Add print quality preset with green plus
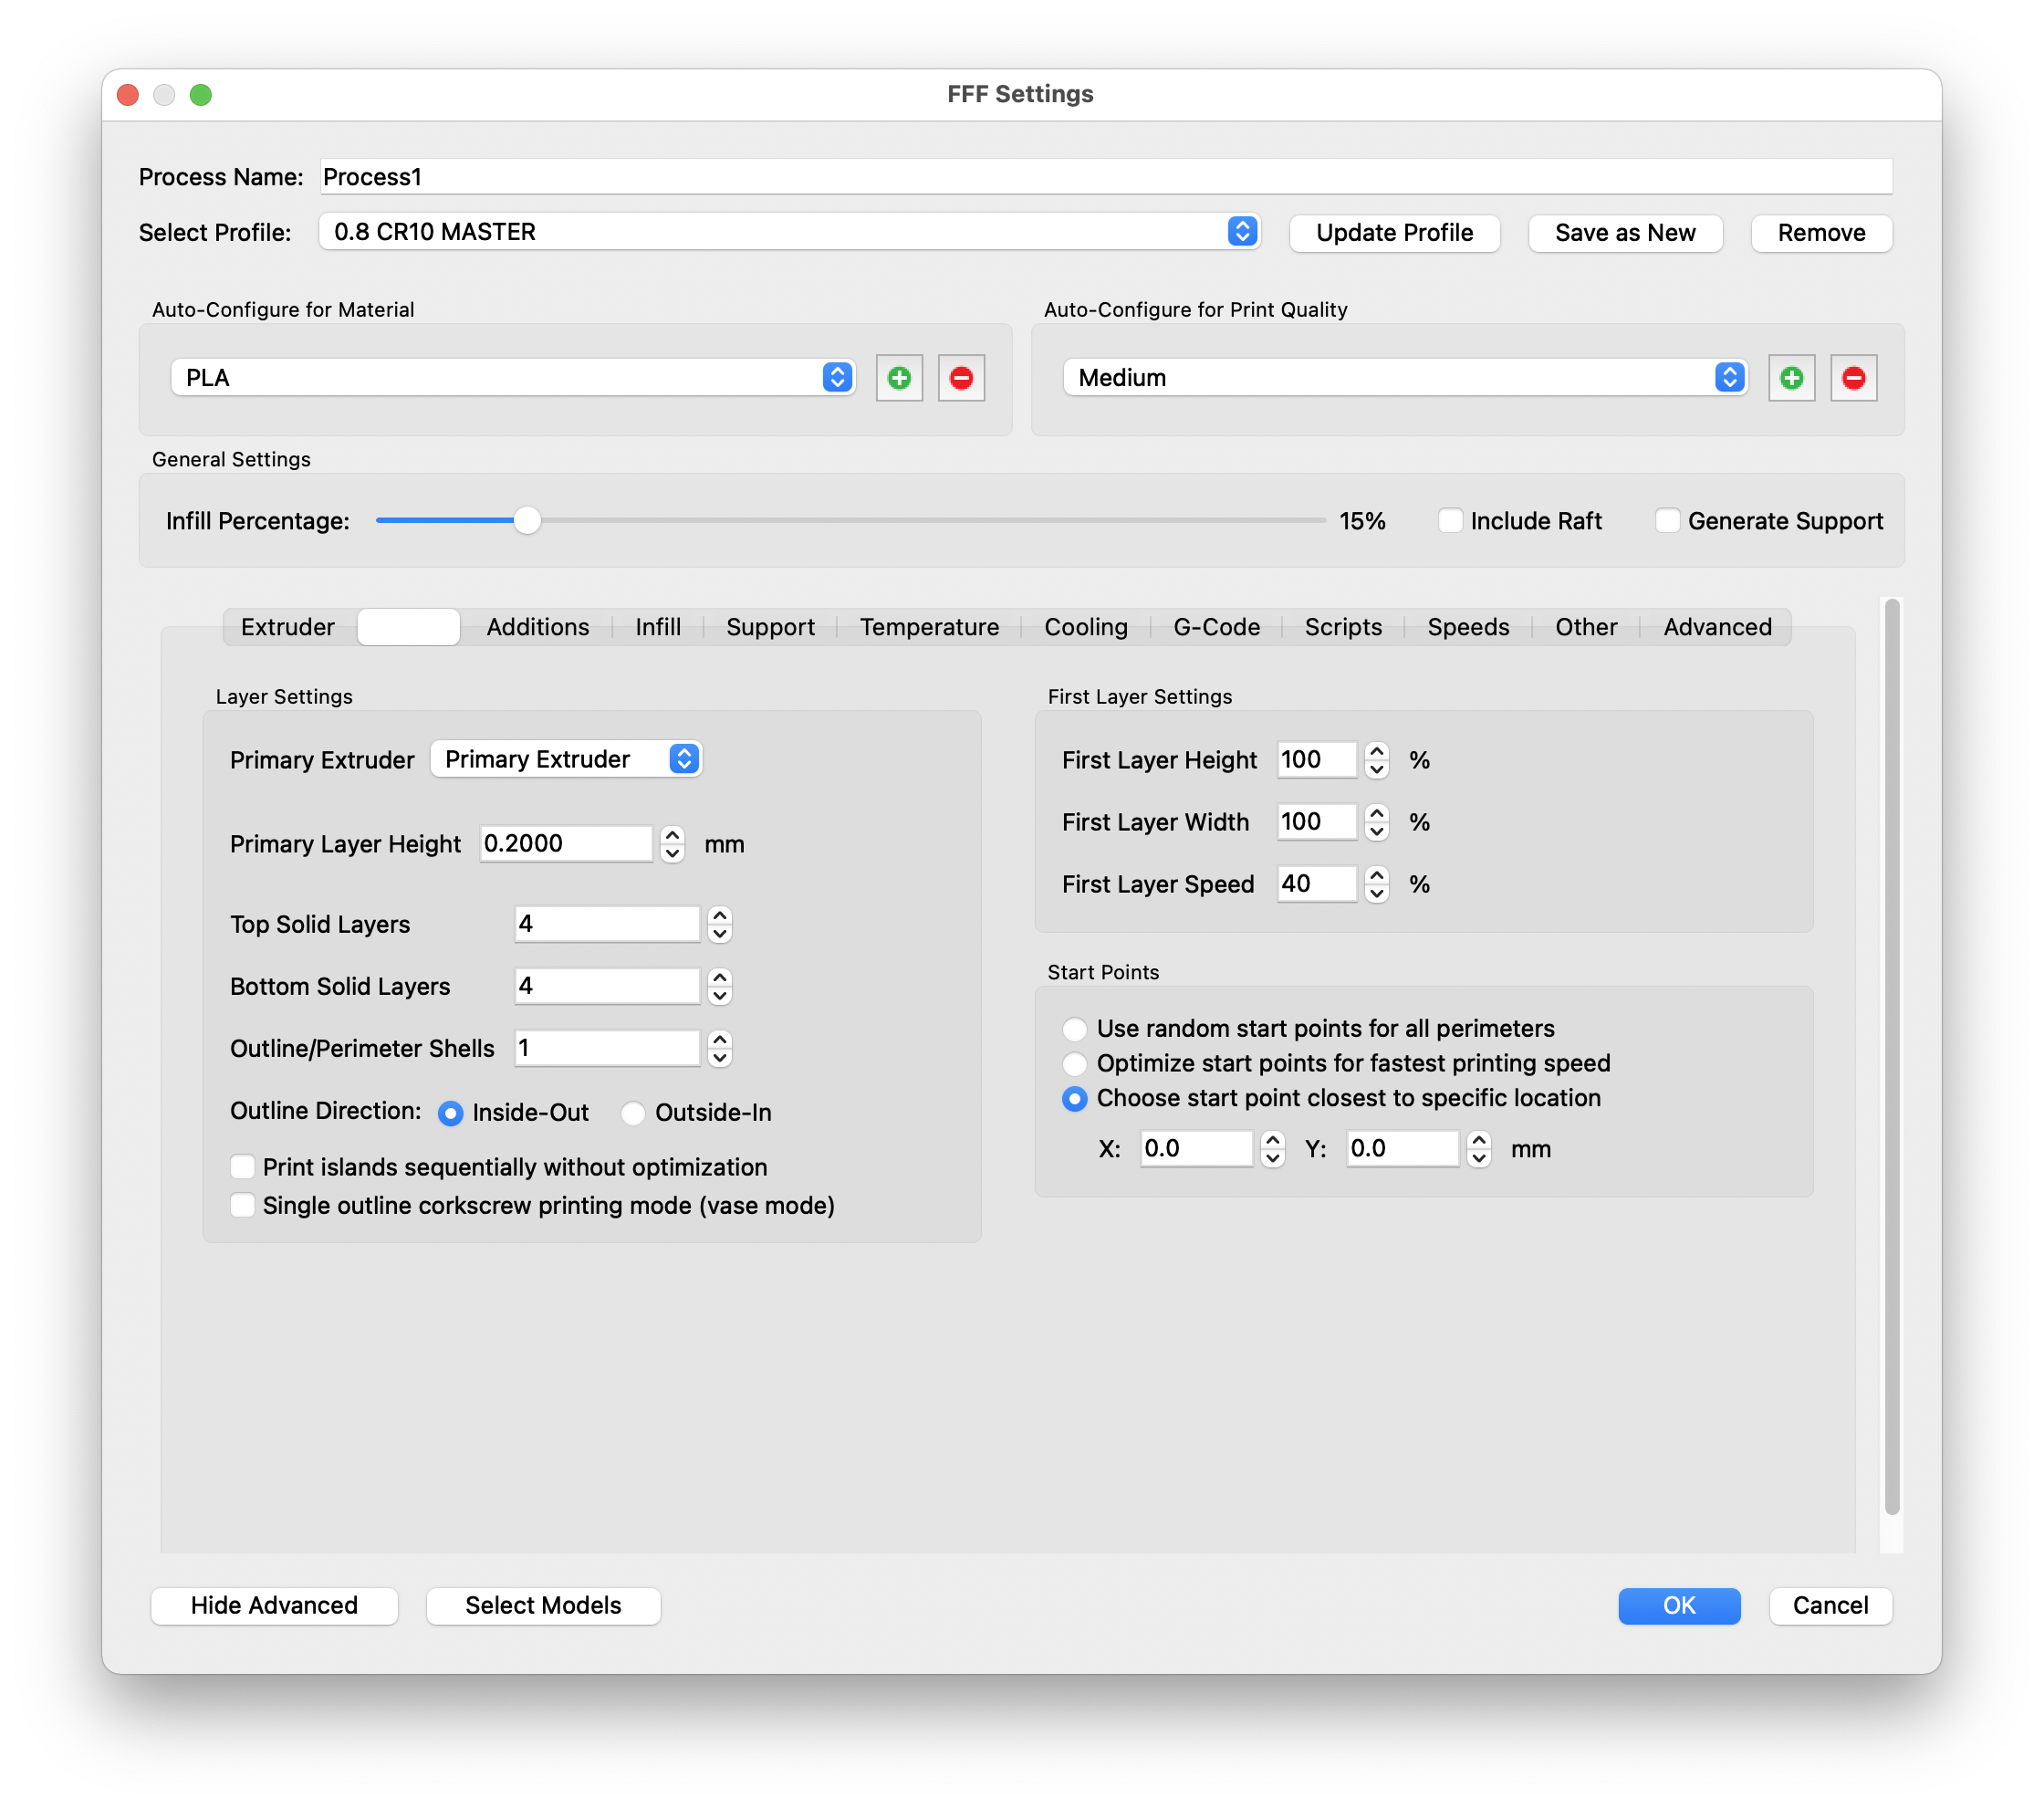This screenshot has width=2044, height=1809. (1791, 378)
